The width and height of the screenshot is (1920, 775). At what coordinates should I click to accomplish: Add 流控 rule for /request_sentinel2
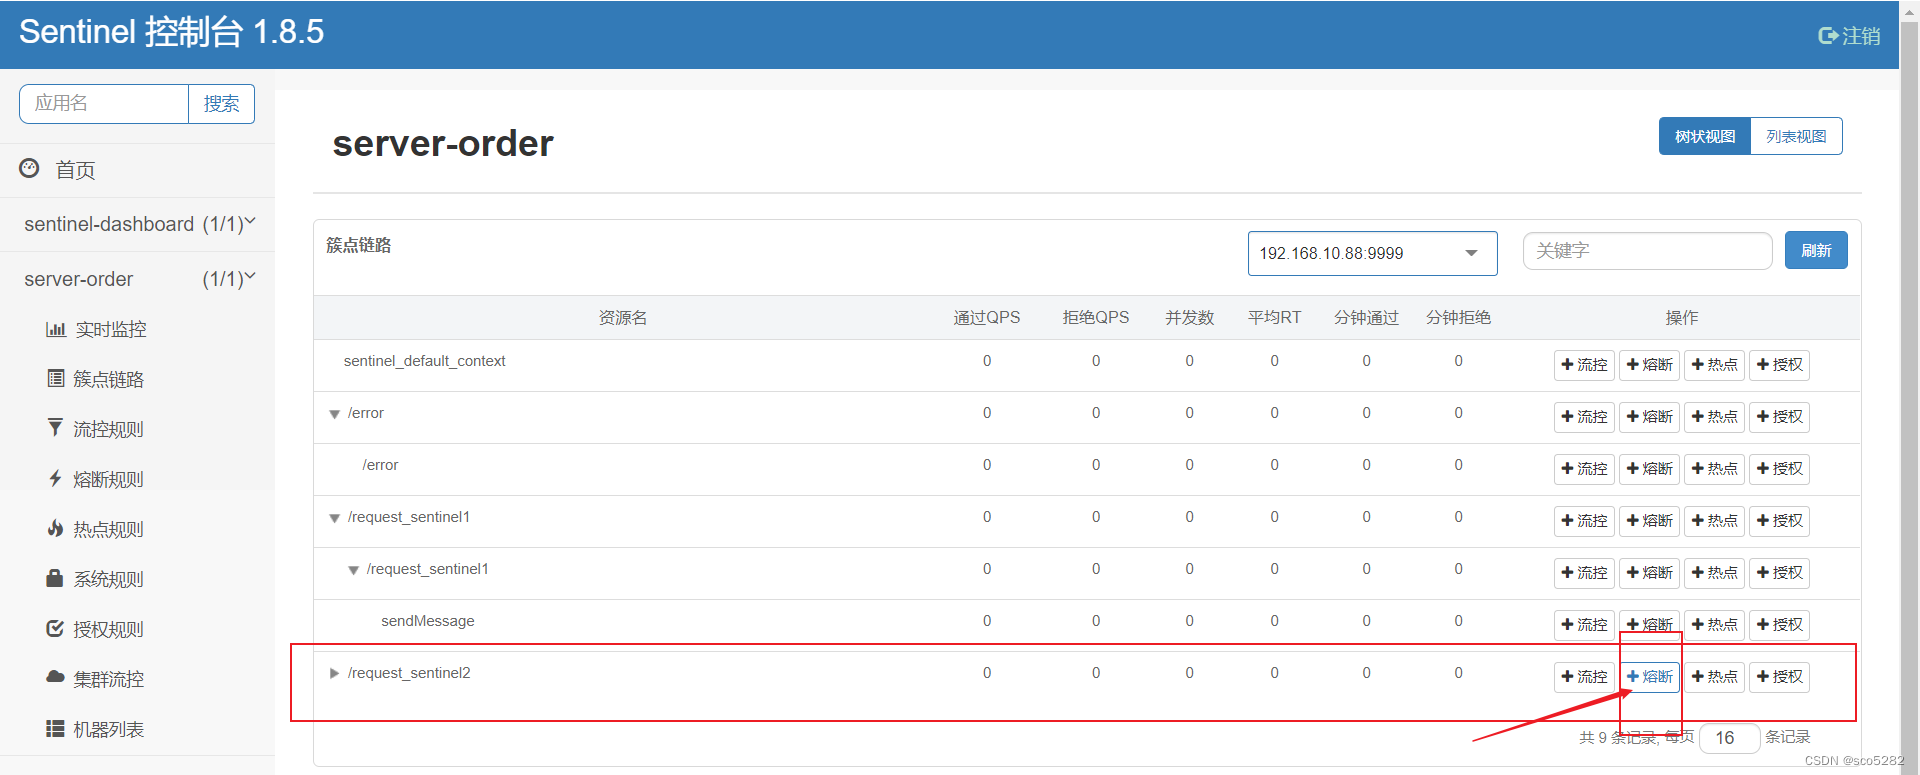1584,677
